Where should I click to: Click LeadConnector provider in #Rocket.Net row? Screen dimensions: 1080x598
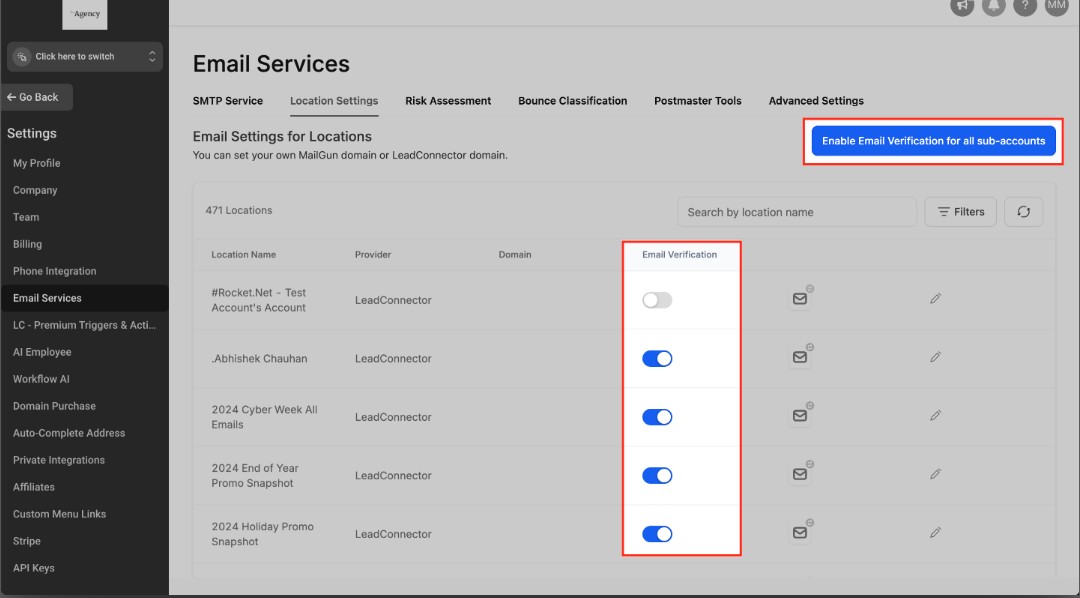[393, 300]
